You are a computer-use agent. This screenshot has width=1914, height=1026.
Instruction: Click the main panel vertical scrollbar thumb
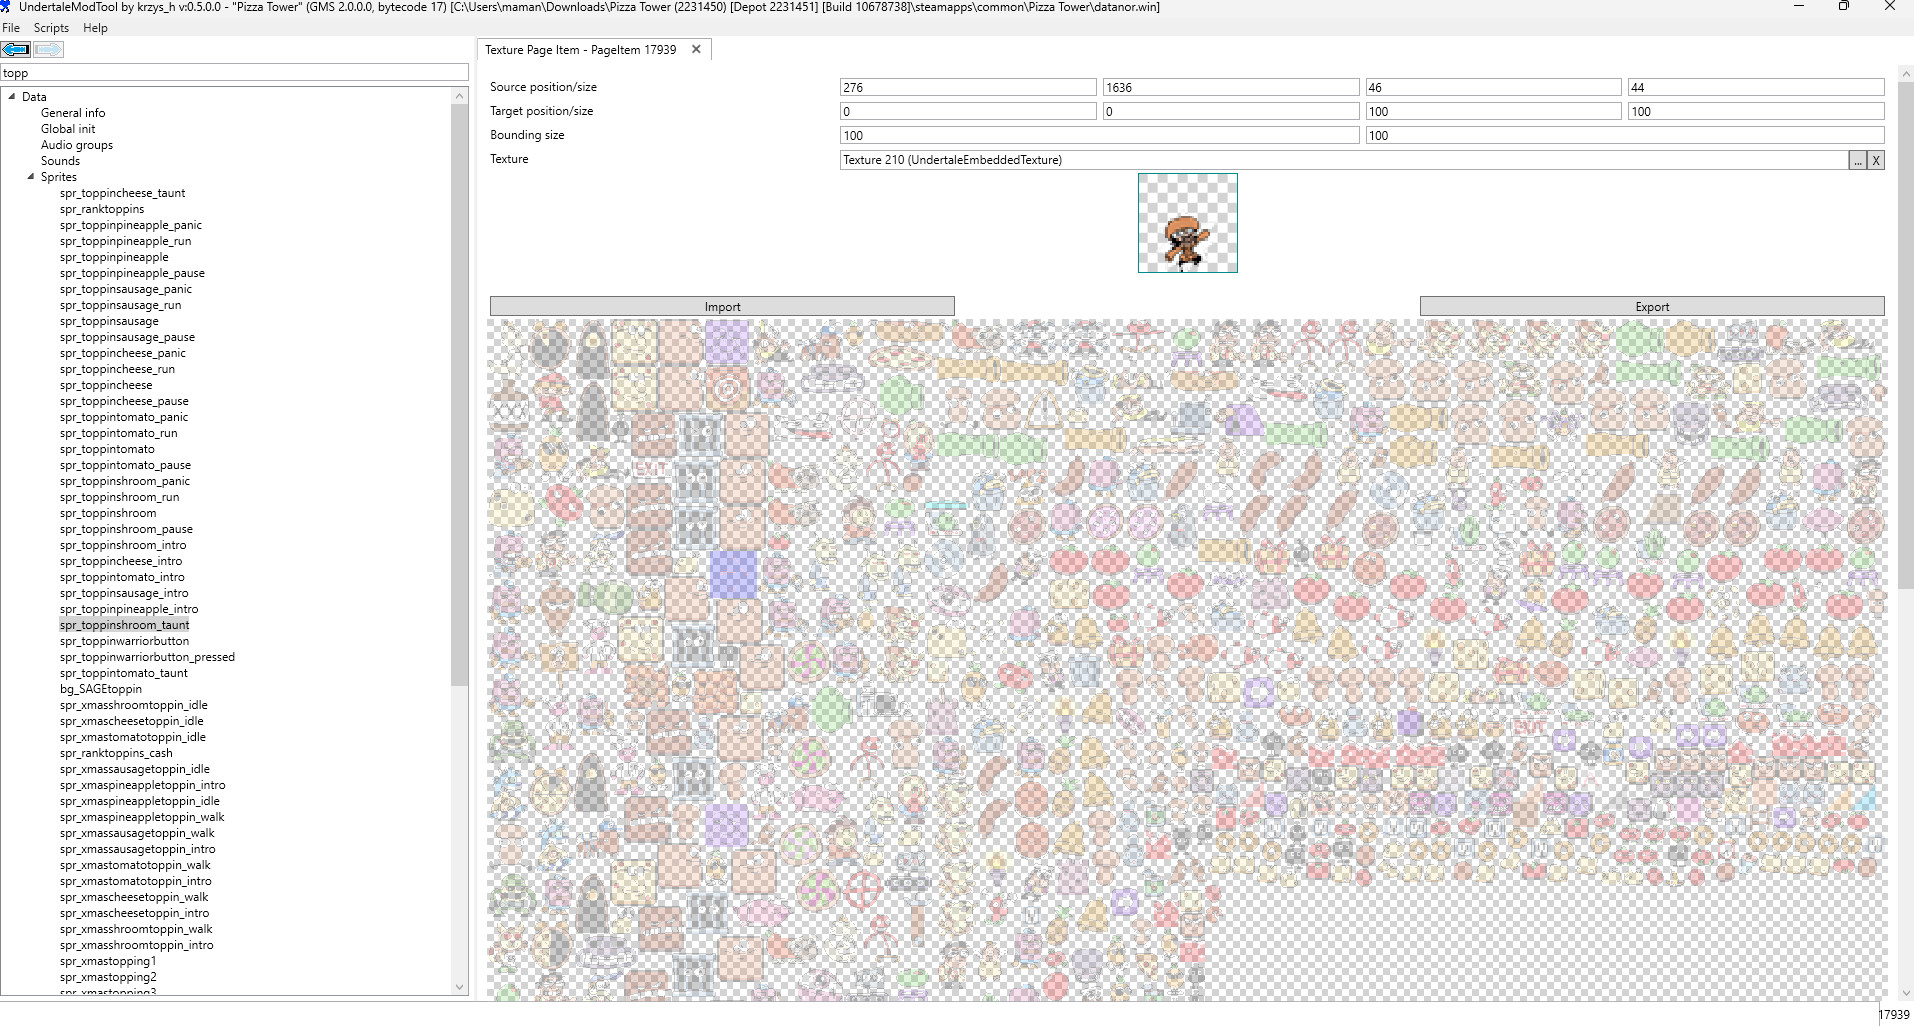coord(1906,335)
